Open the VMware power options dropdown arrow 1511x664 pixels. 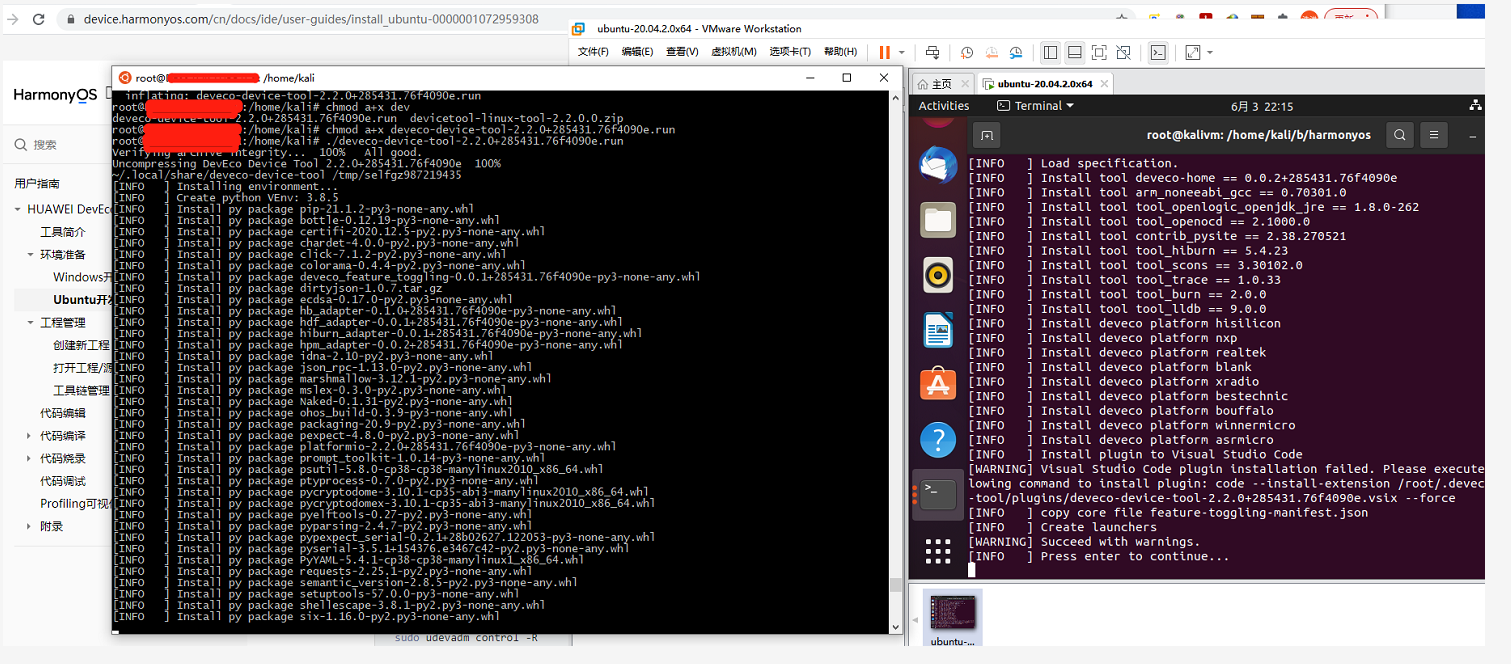902,52
